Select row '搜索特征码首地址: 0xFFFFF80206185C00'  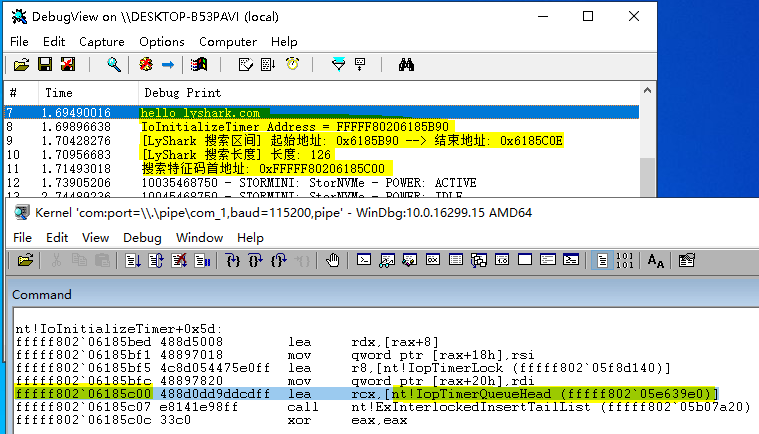[321, 169]
